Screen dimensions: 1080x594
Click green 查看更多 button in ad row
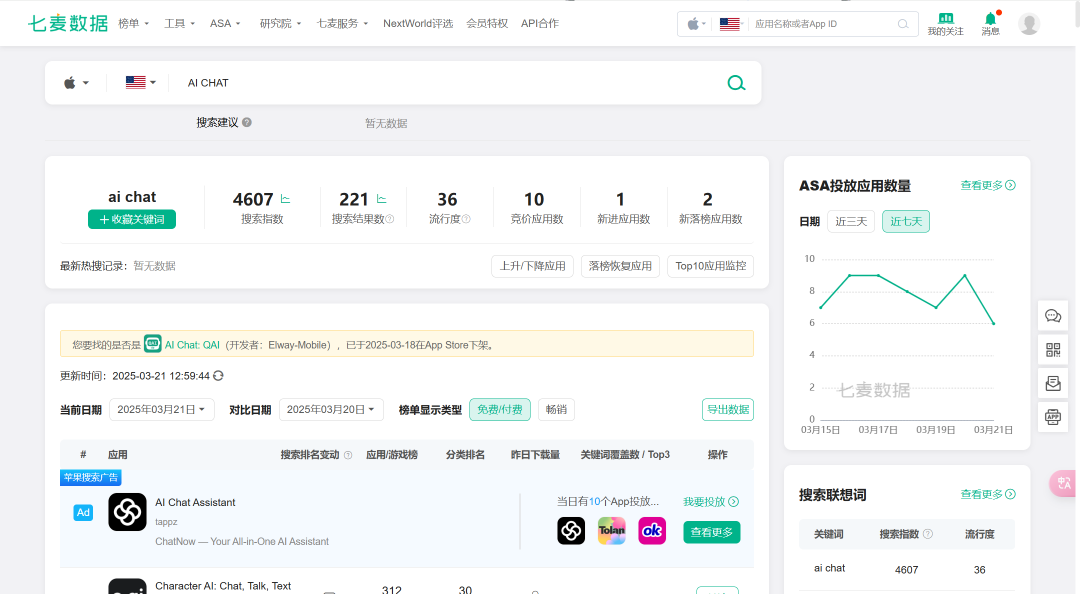pyautogui.click(x=712, y=532)
